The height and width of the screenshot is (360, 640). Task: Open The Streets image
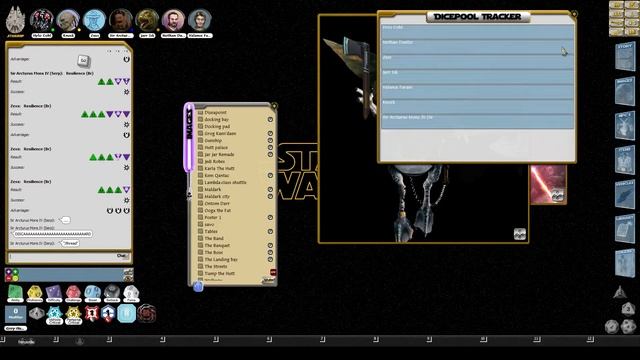(x=216, y=266)
